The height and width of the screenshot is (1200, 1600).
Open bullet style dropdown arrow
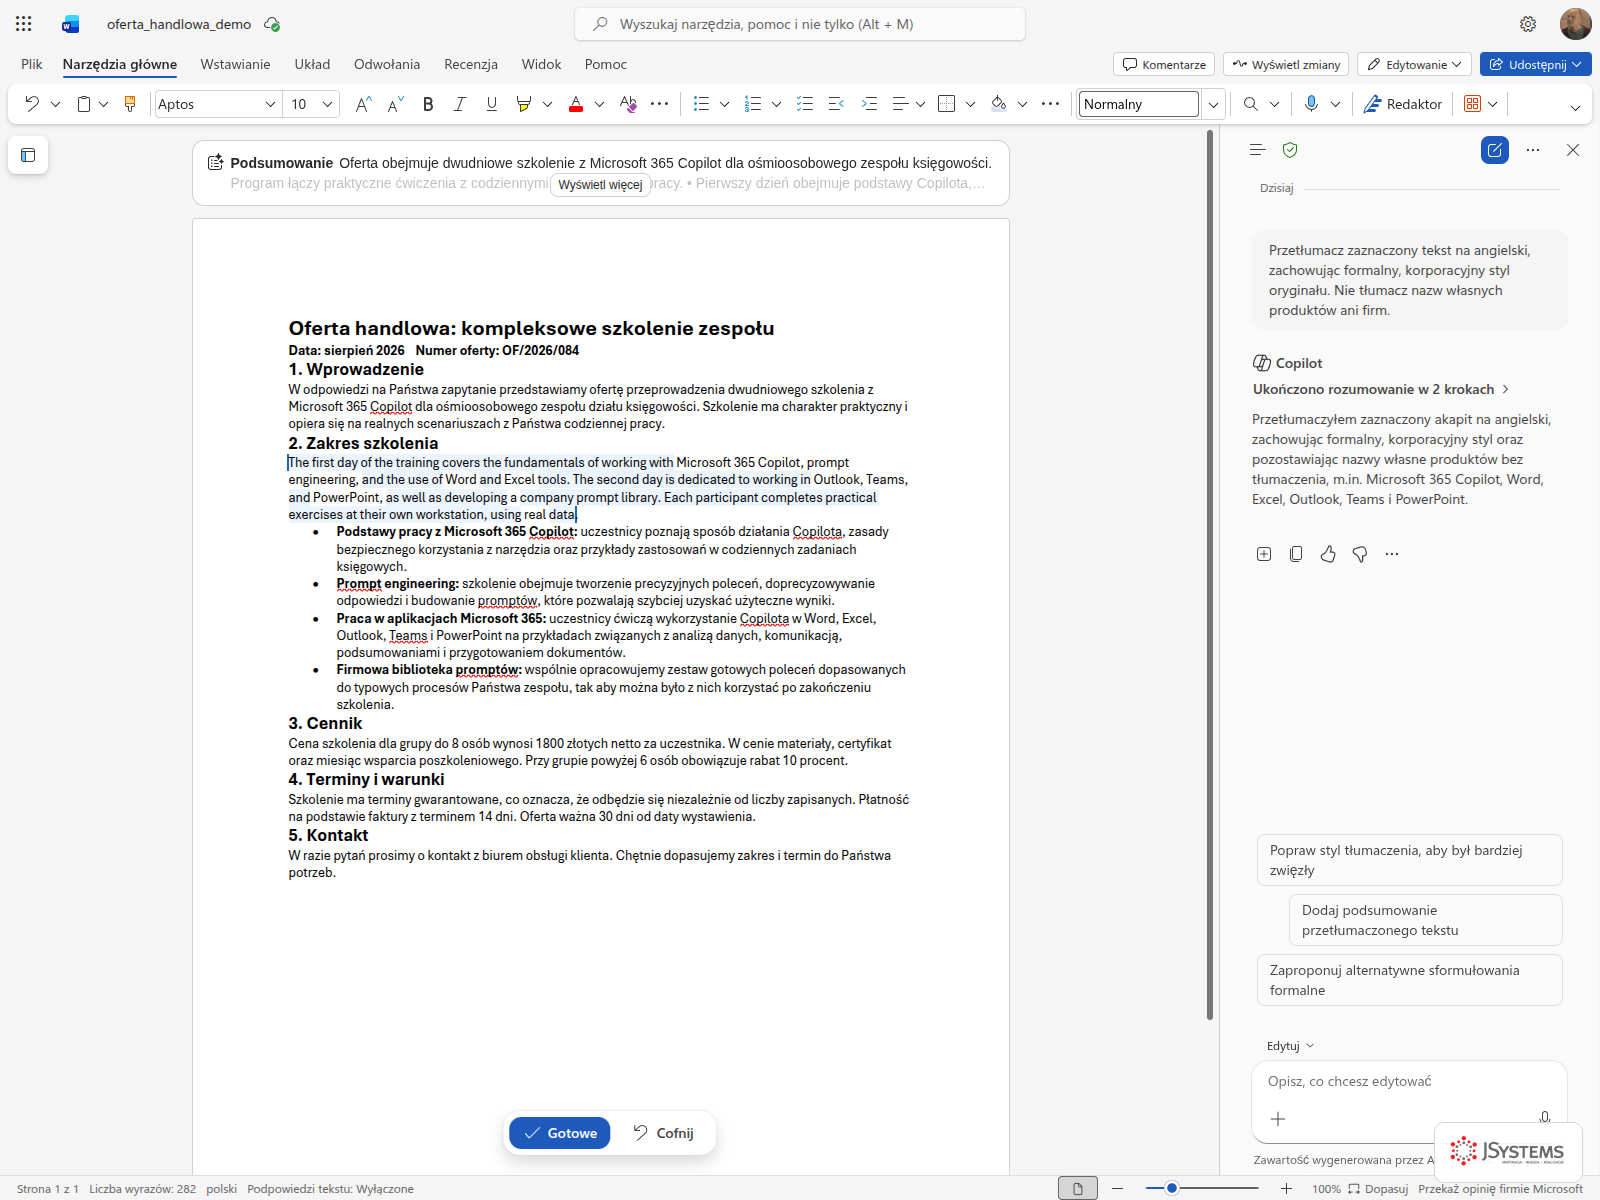point(724,104)
